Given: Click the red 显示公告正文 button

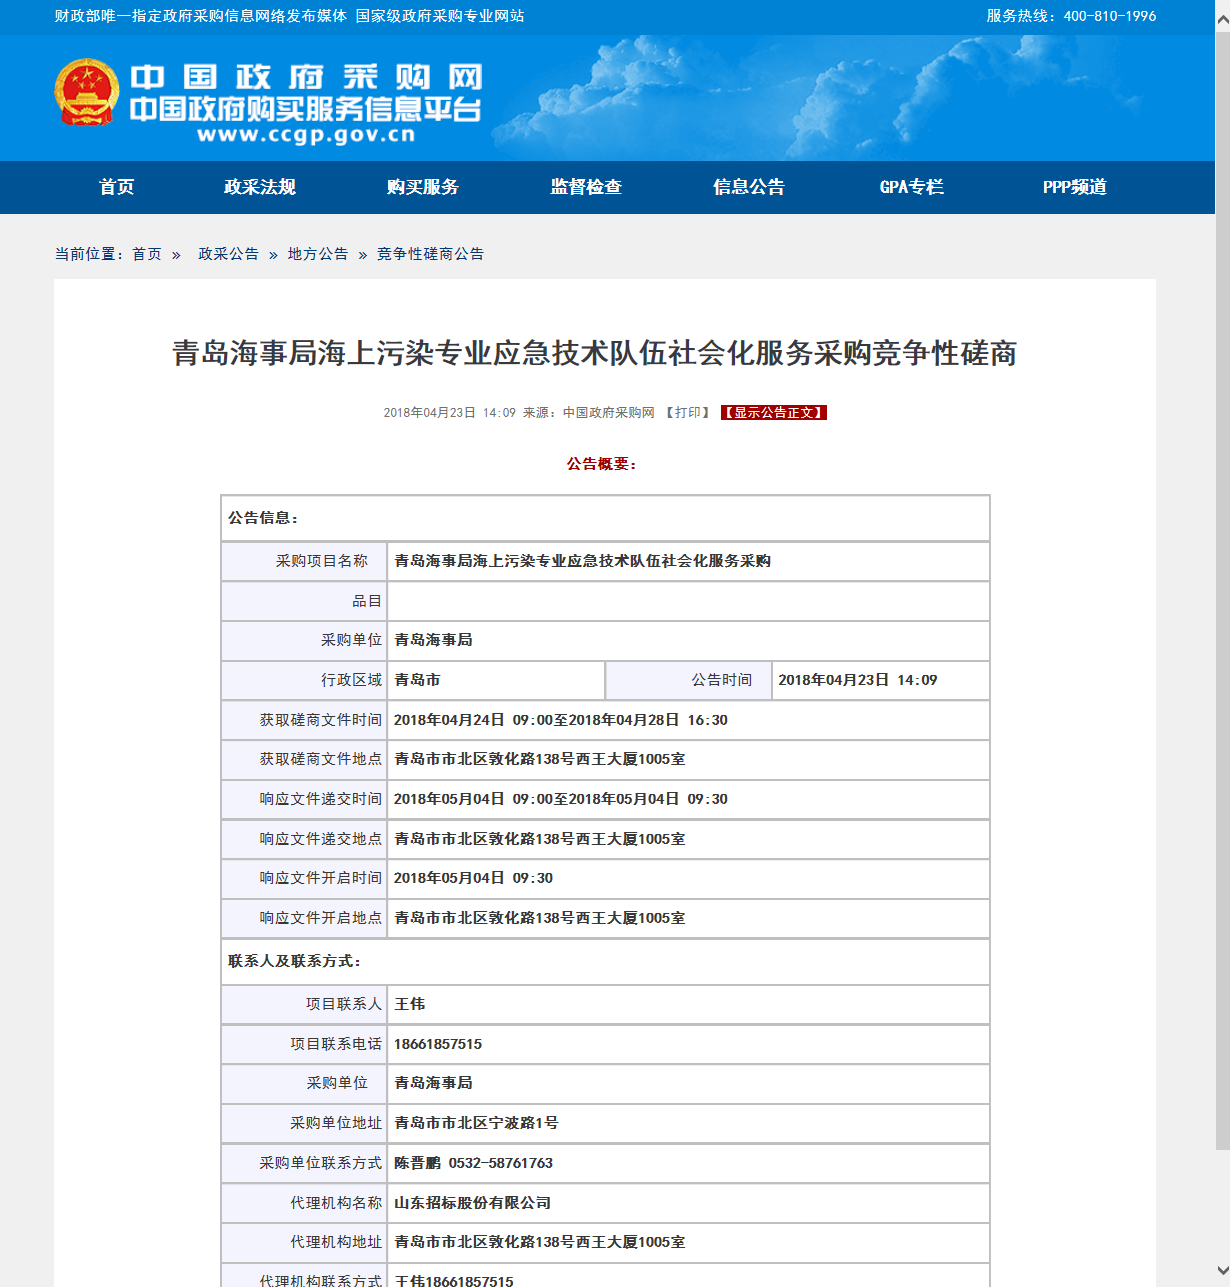Looking at the screenshot, I should coord(774,412).
